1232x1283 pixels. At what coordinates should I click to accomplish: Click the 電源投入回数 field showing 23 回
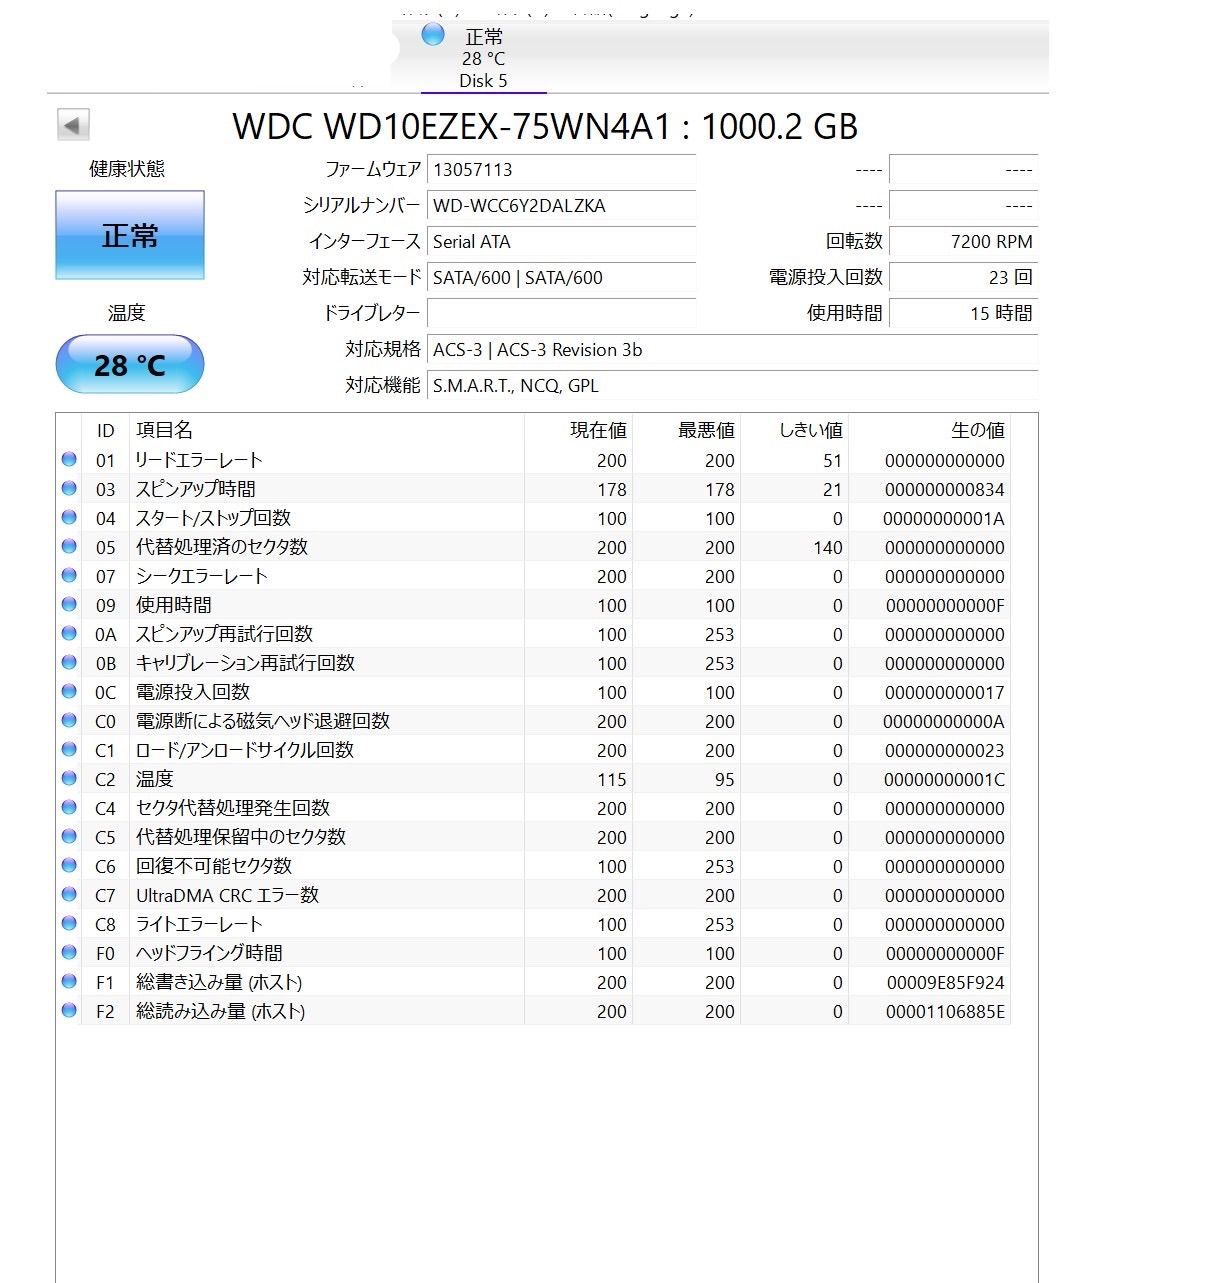pyautogui.click(x=963, y=277)
